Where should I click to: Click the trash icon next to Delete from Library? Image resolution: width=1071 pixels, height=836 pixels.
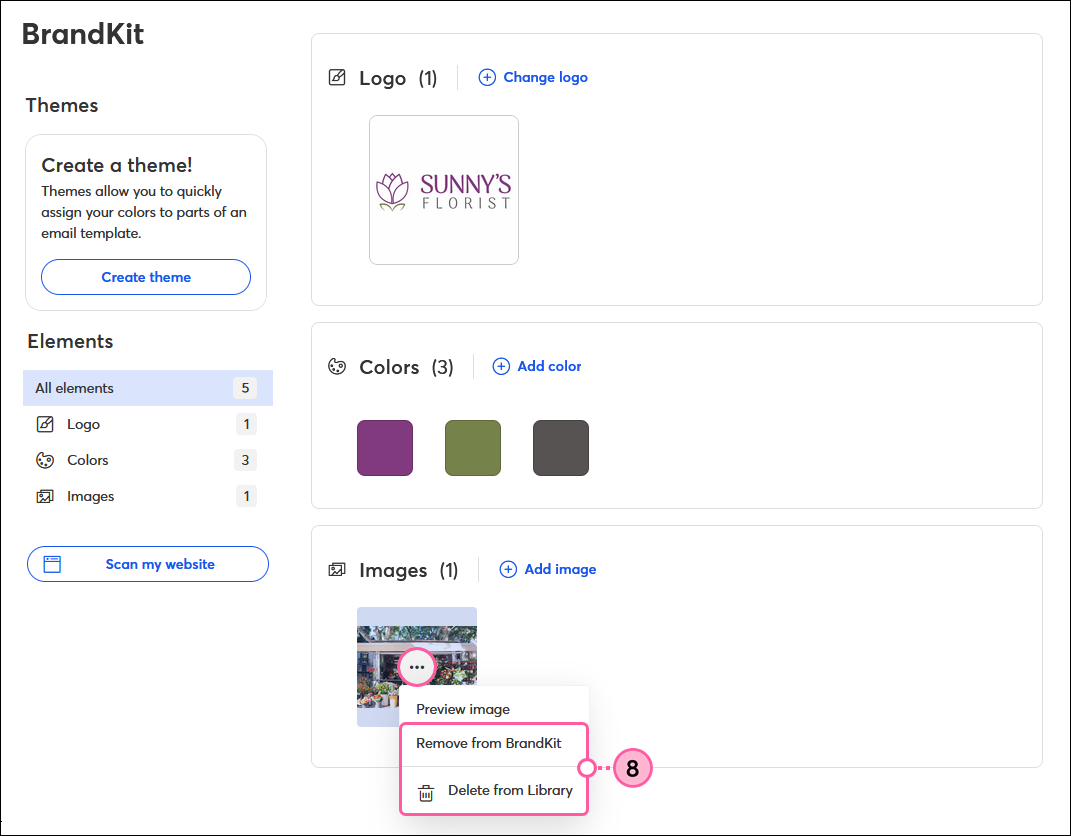[426, 792]
